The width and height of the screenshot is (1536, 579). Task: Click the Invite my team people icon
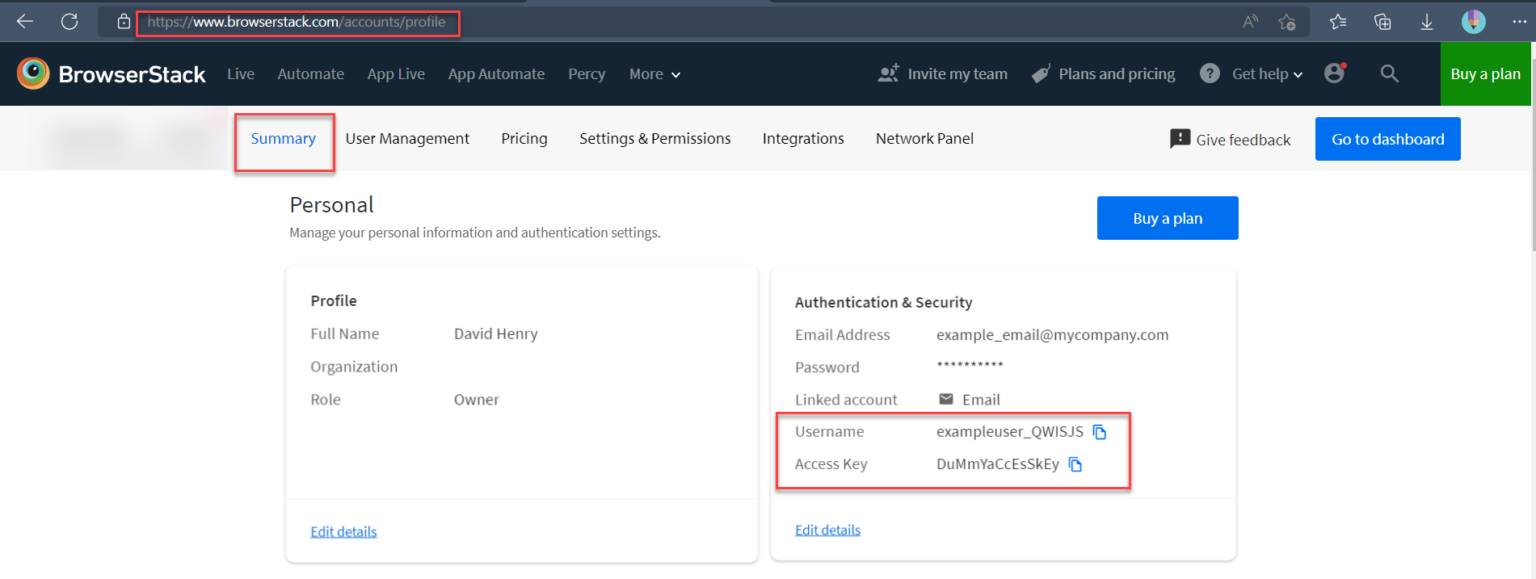coord(888,72)
